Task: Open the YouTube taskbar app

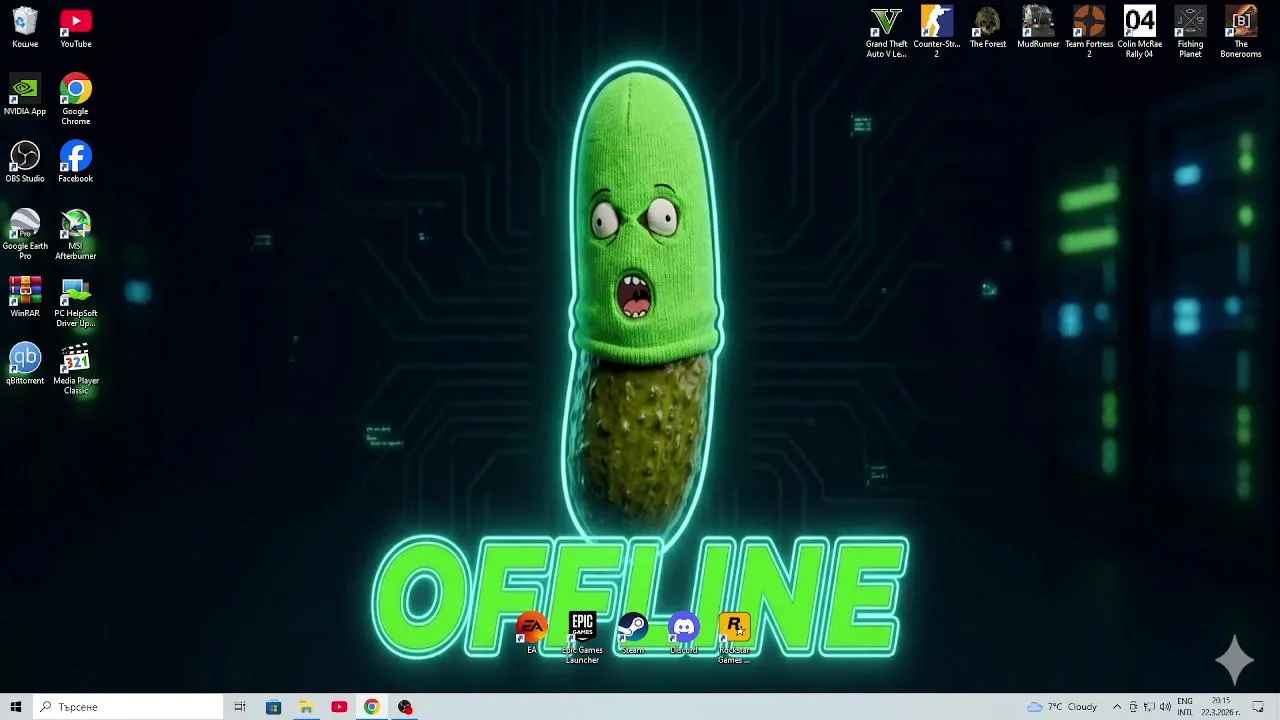Action: pos(339,707)
